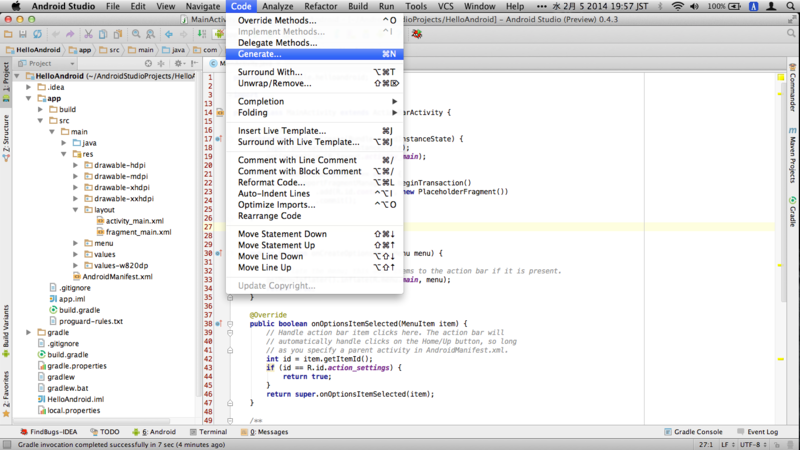Toggle the FindBugs-IDEA tool window
The height and width of the screenshot is (450, 800).
48,432
